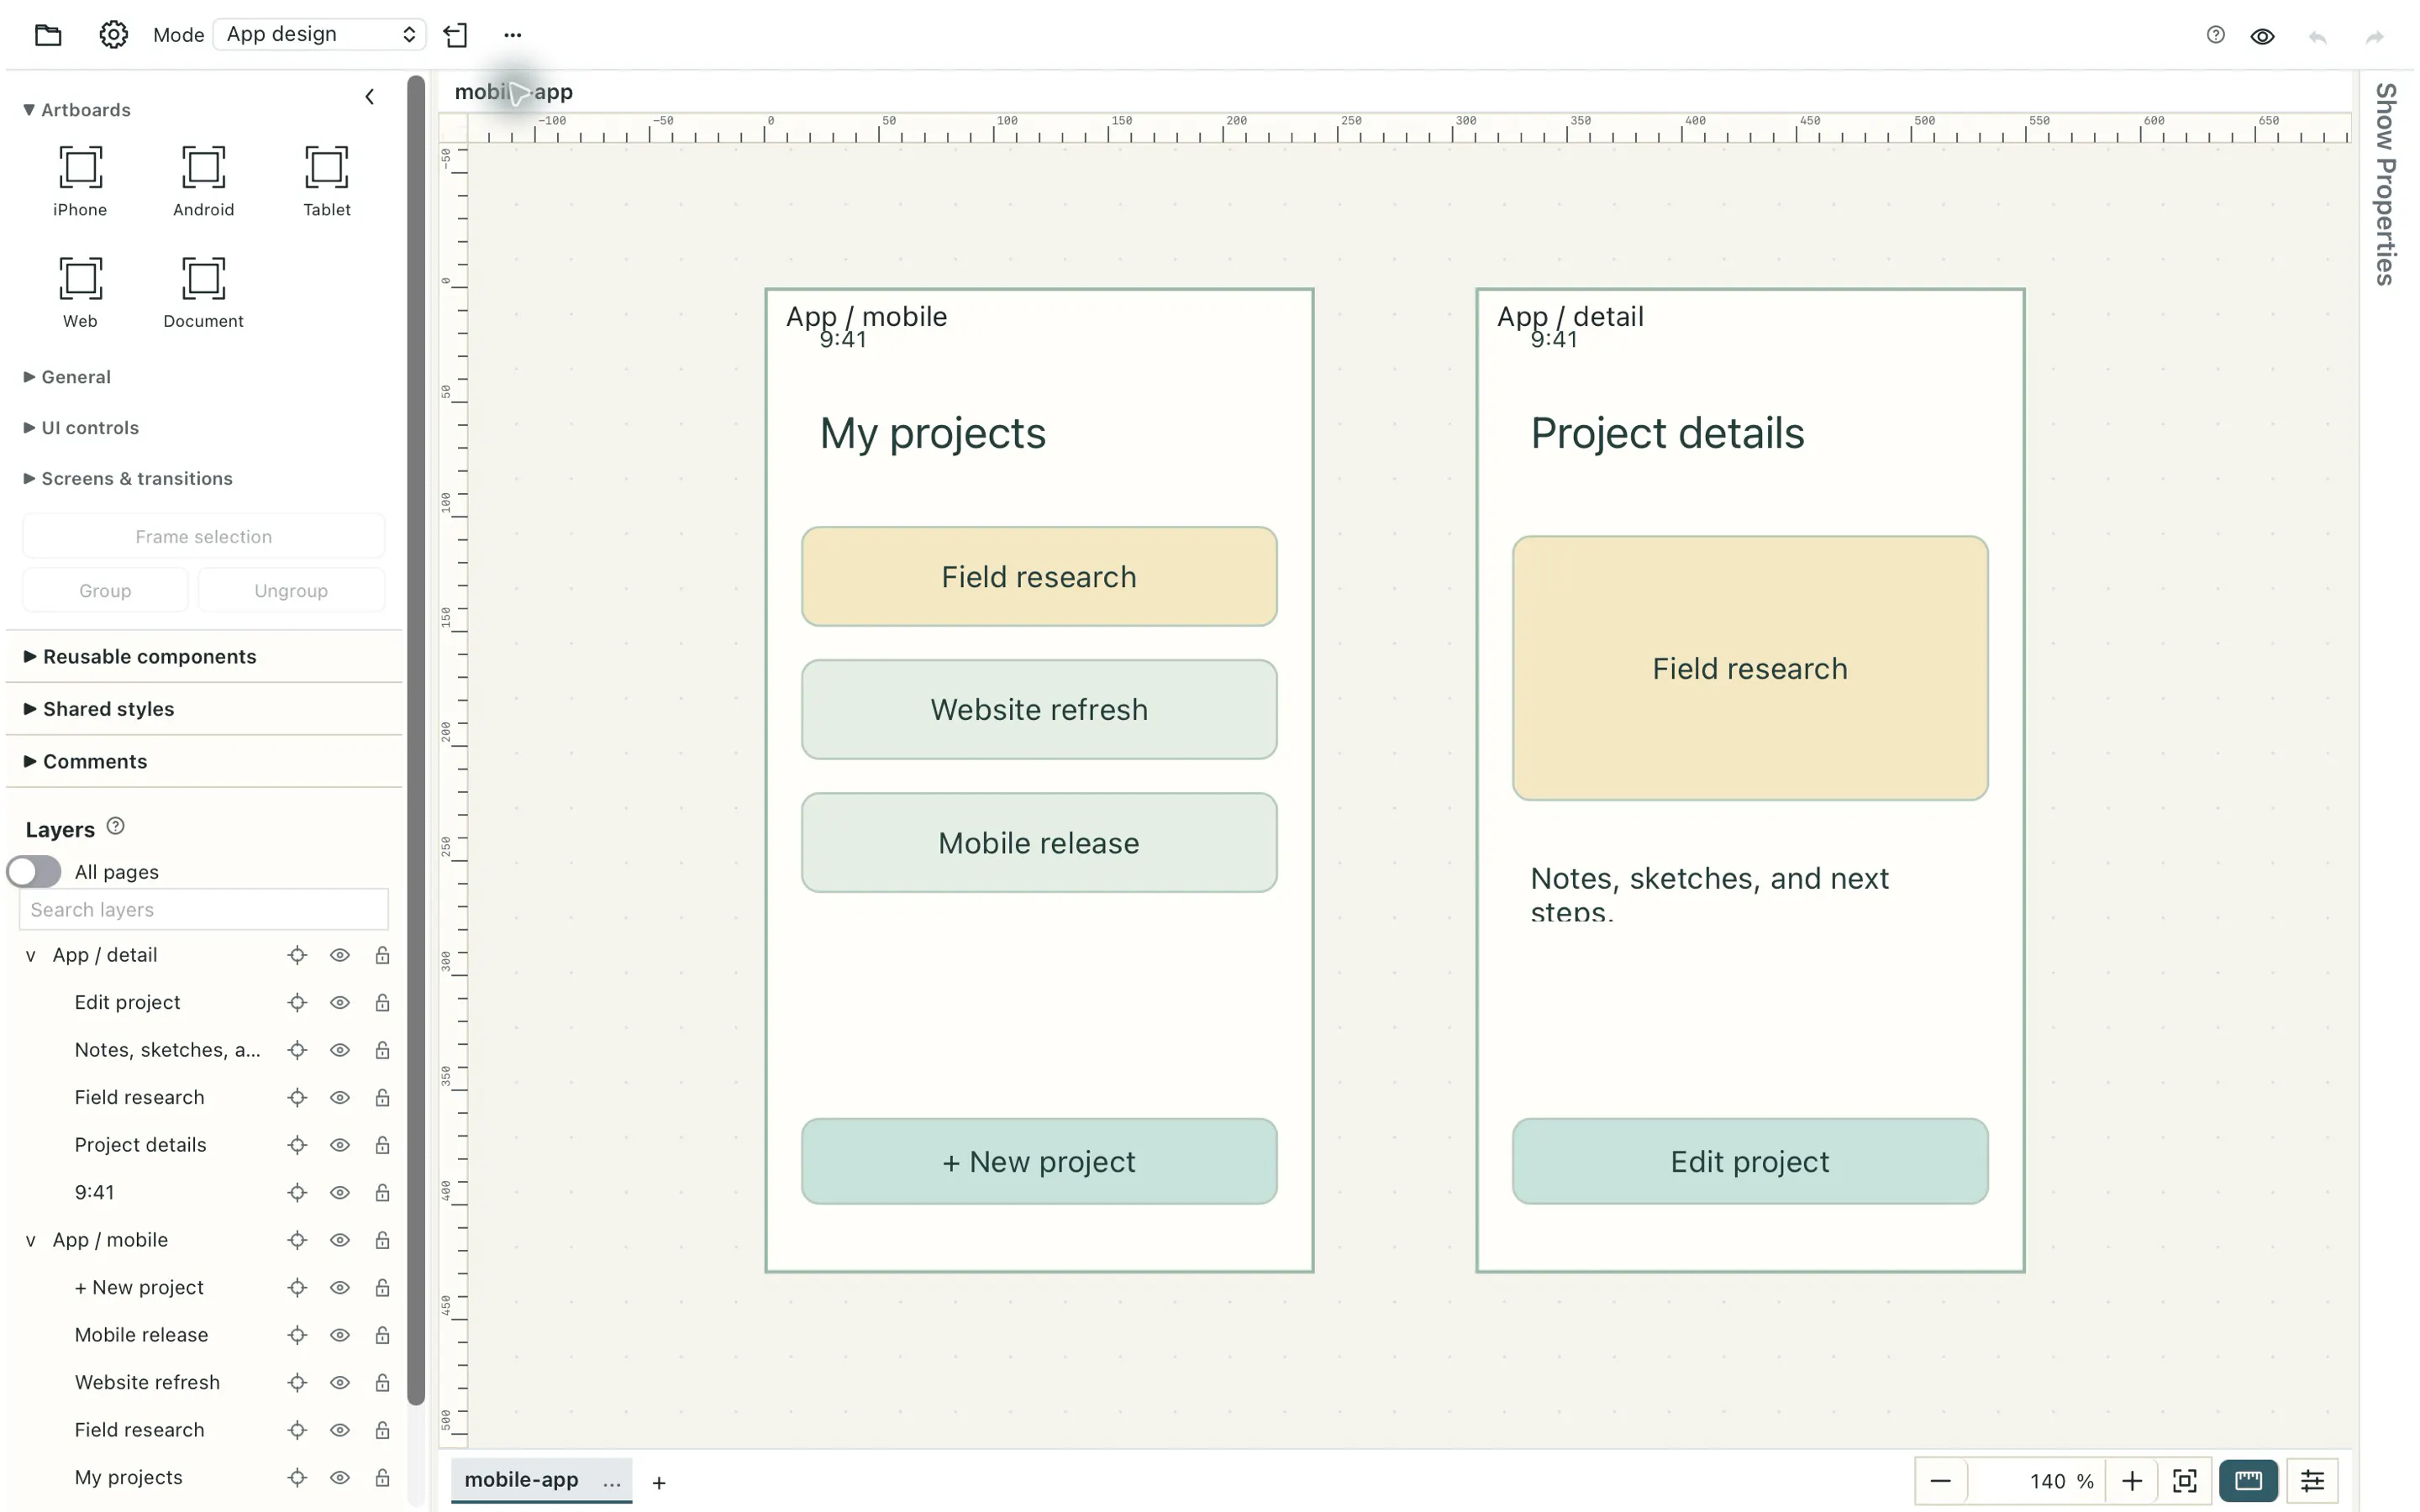
Task: Open the Mode App design dropdown
Action: [x=320, y=34]
